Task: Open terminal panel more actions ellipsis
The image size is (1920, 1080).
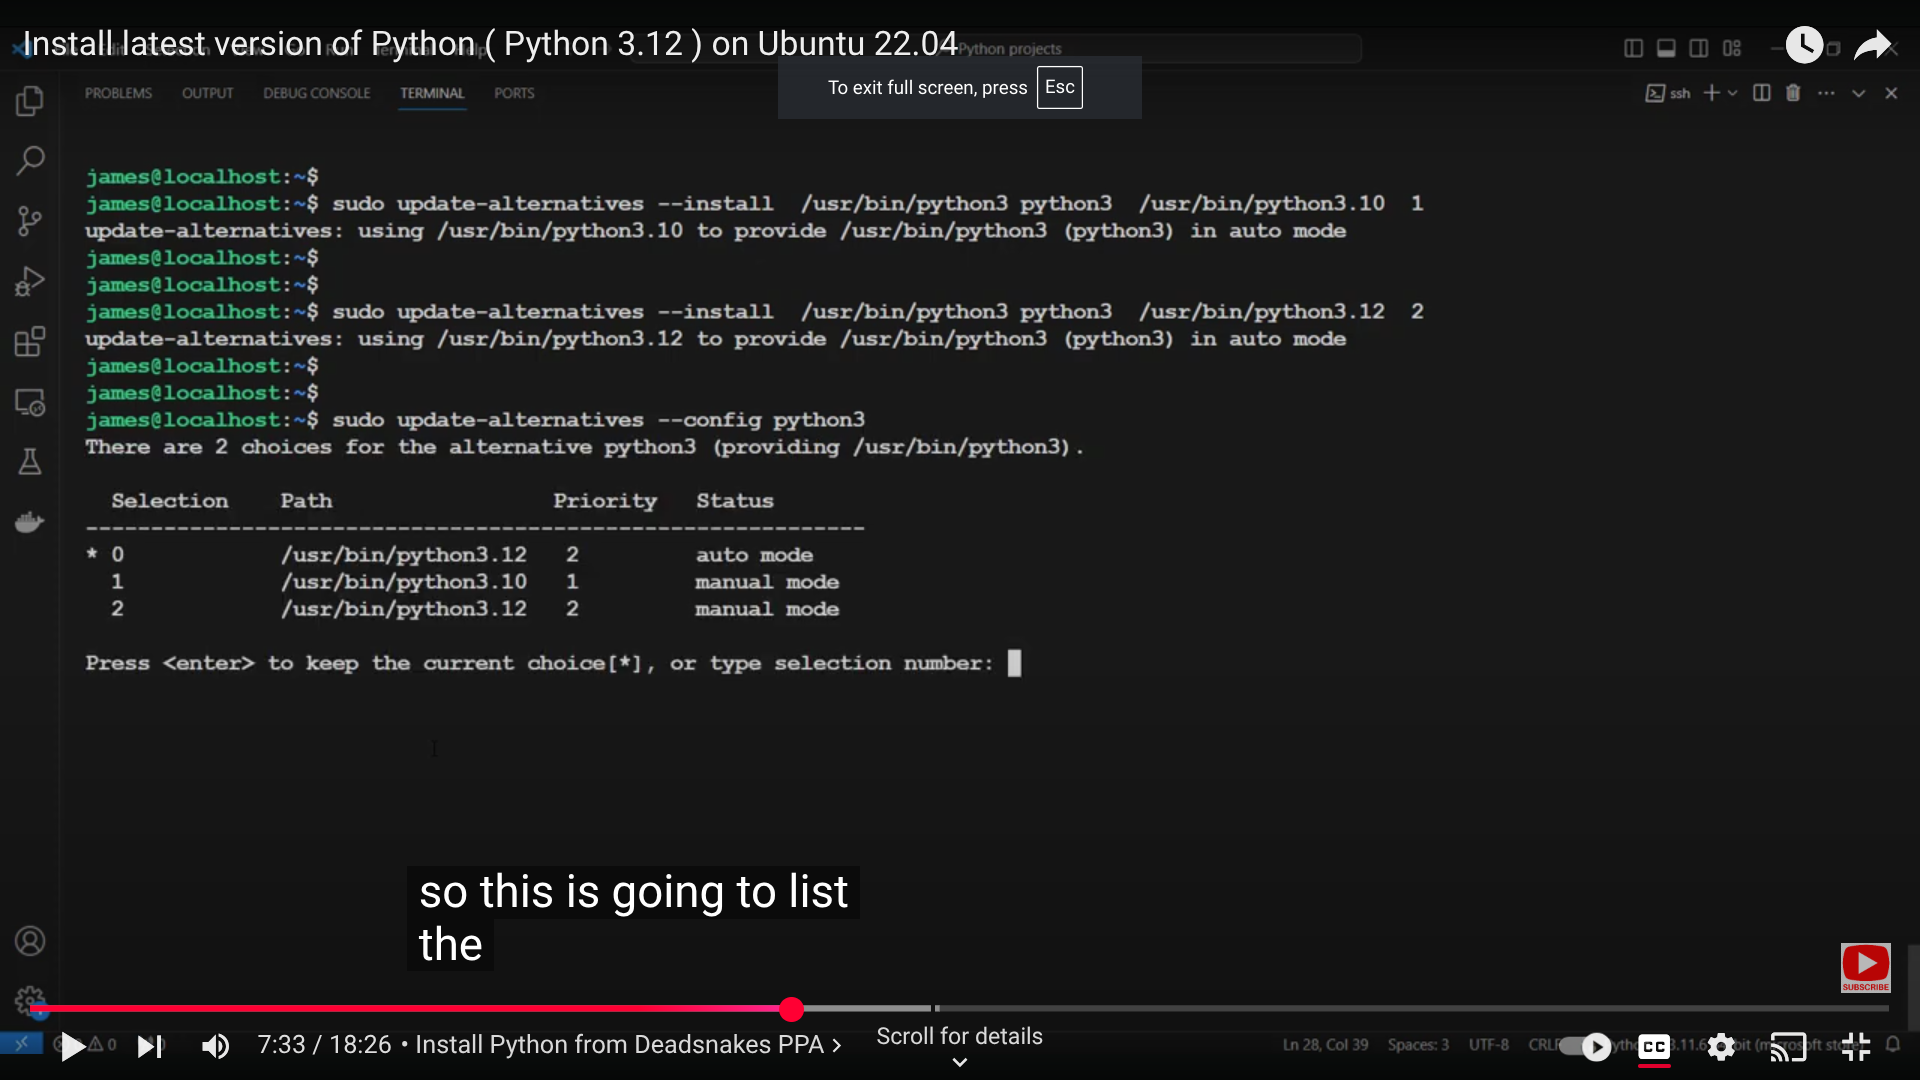Action: tap(1826, 93)
